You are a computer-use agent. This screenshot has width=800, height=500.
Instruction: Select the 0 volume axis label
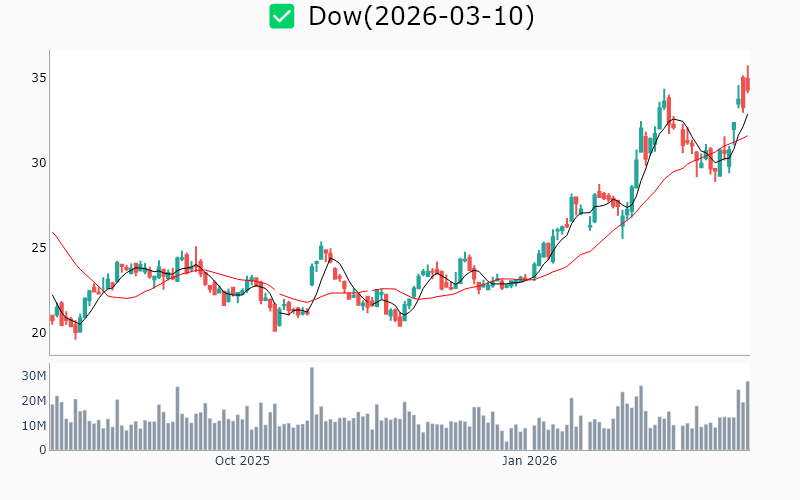click(42, 450)
